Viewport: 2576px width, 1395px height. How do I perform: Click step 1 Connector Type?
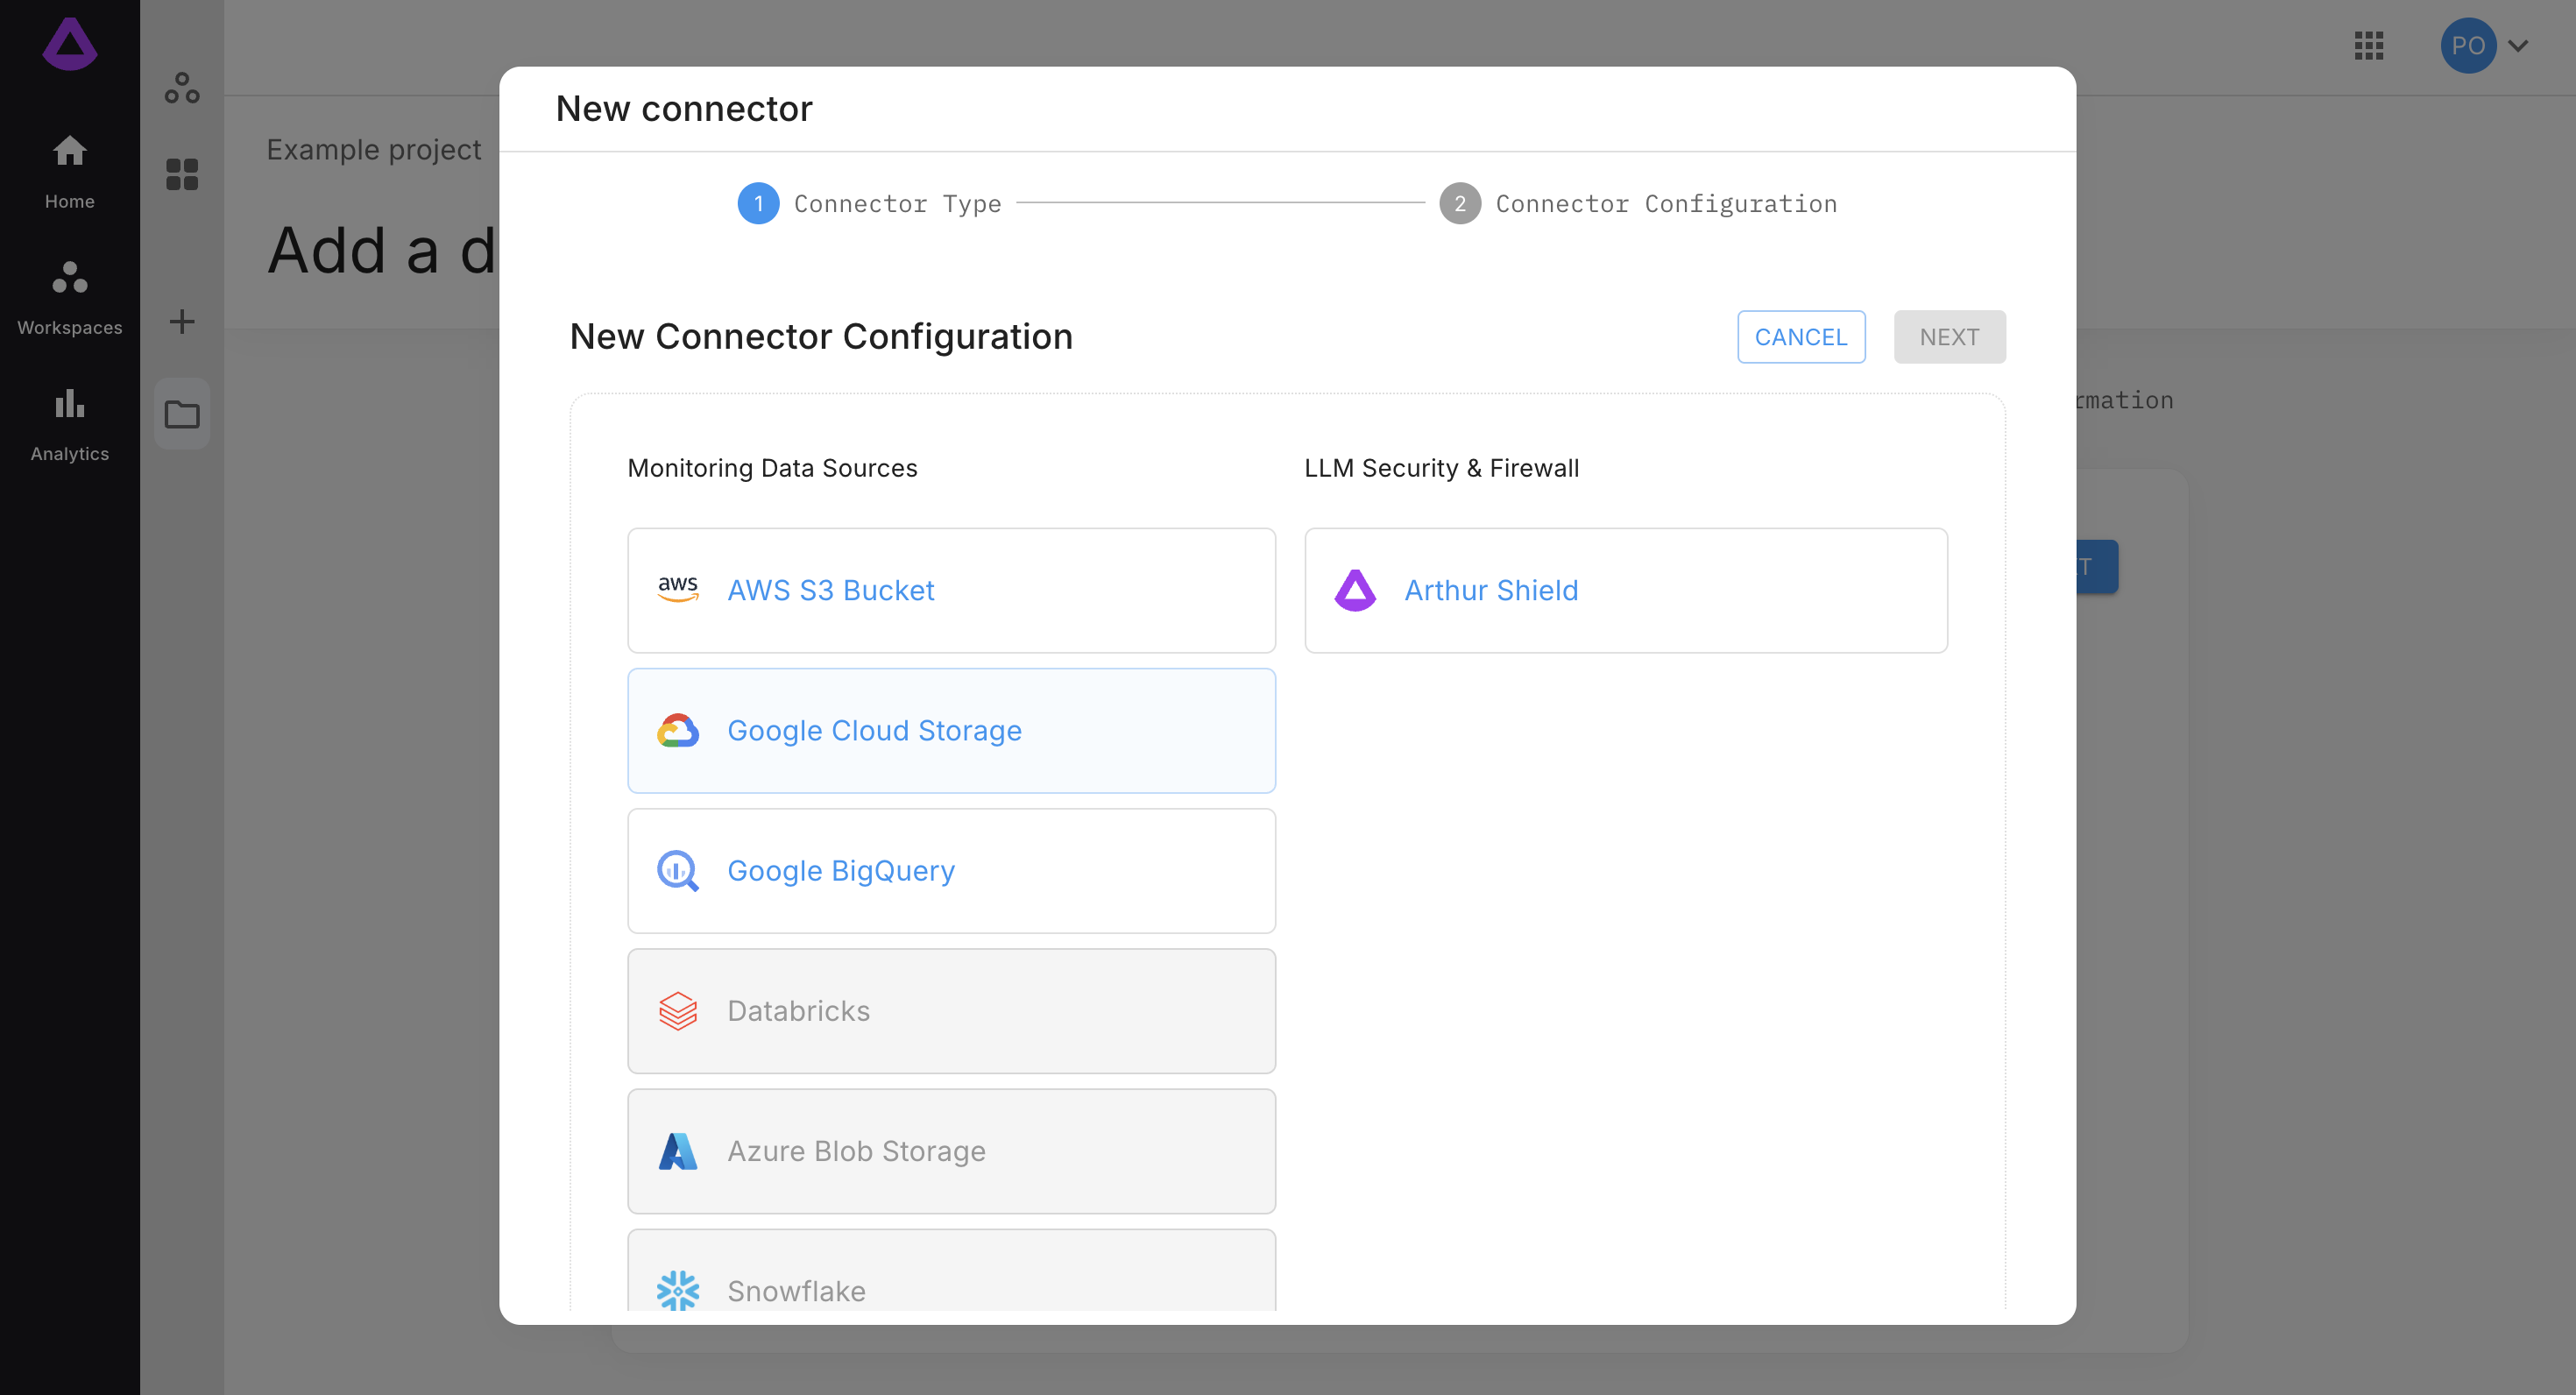(x=869, y=203)
